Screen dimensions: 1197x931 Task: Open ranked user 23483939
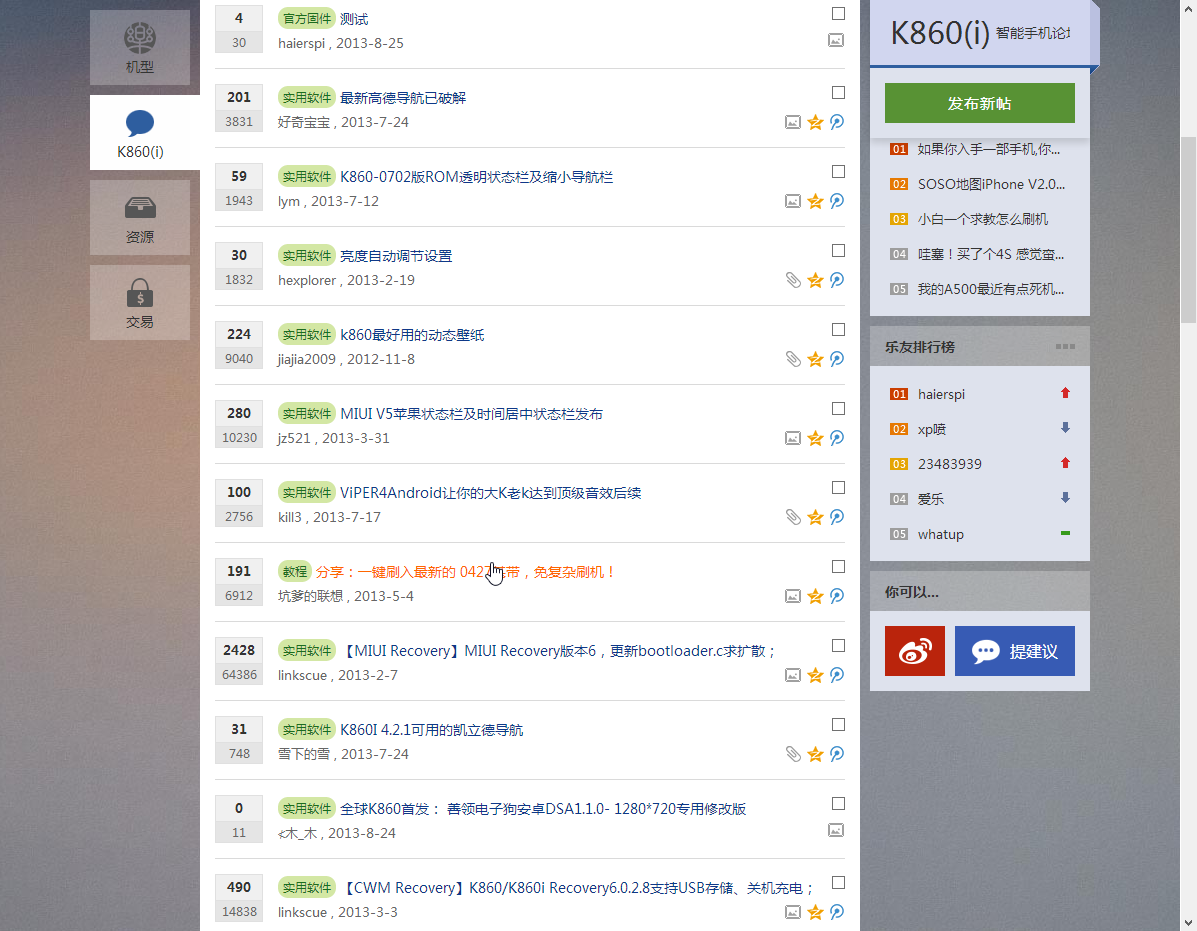(x=950, y=464)
